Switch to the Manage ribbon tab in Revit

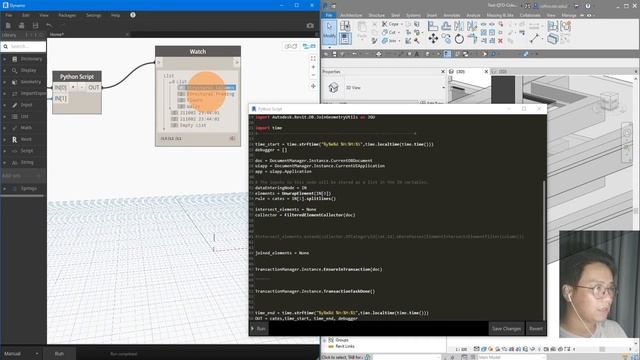tap(569, 15)
